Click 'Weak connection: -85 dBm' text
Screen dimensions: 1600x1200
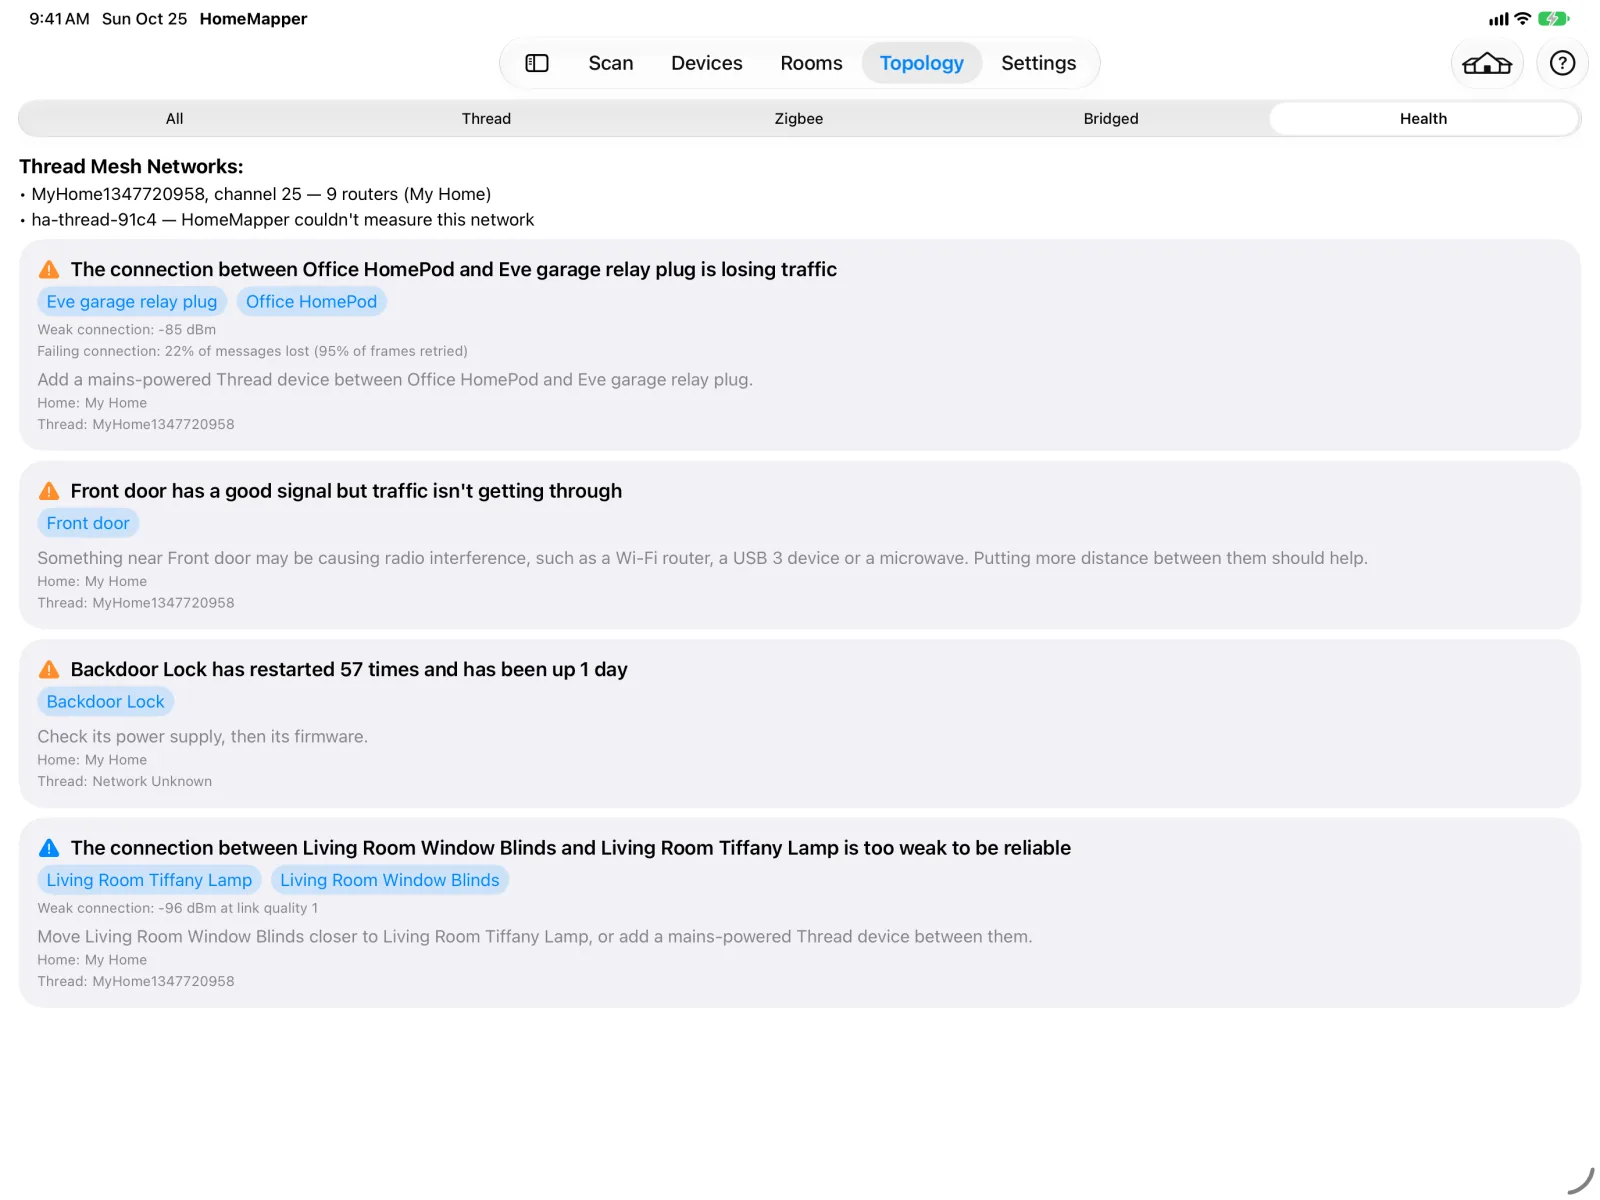coord(127,330)
